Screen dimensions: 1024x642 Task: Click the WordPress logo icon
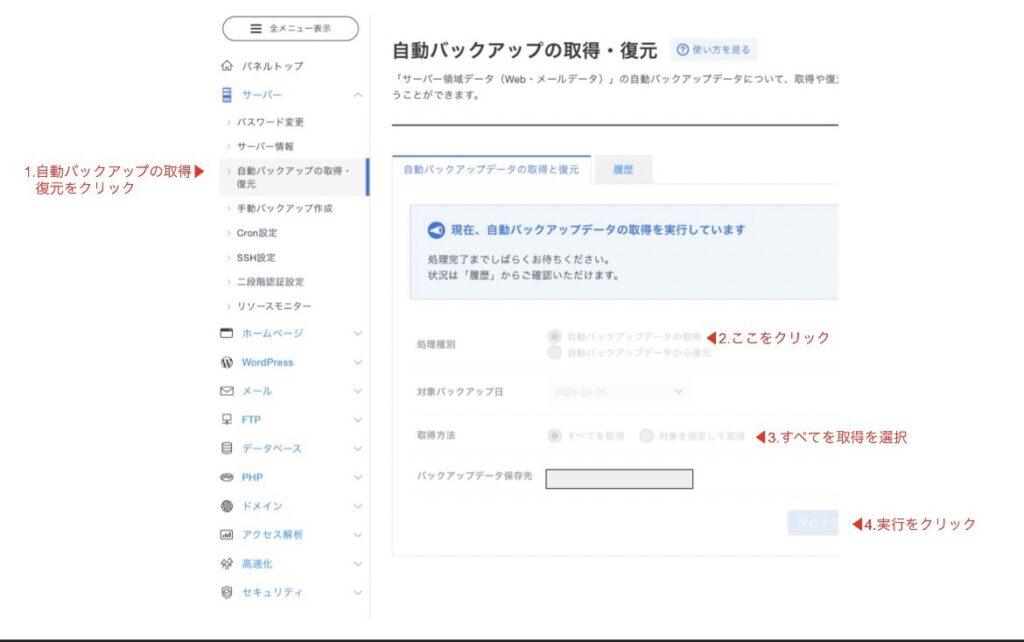[x=226, y=362]
